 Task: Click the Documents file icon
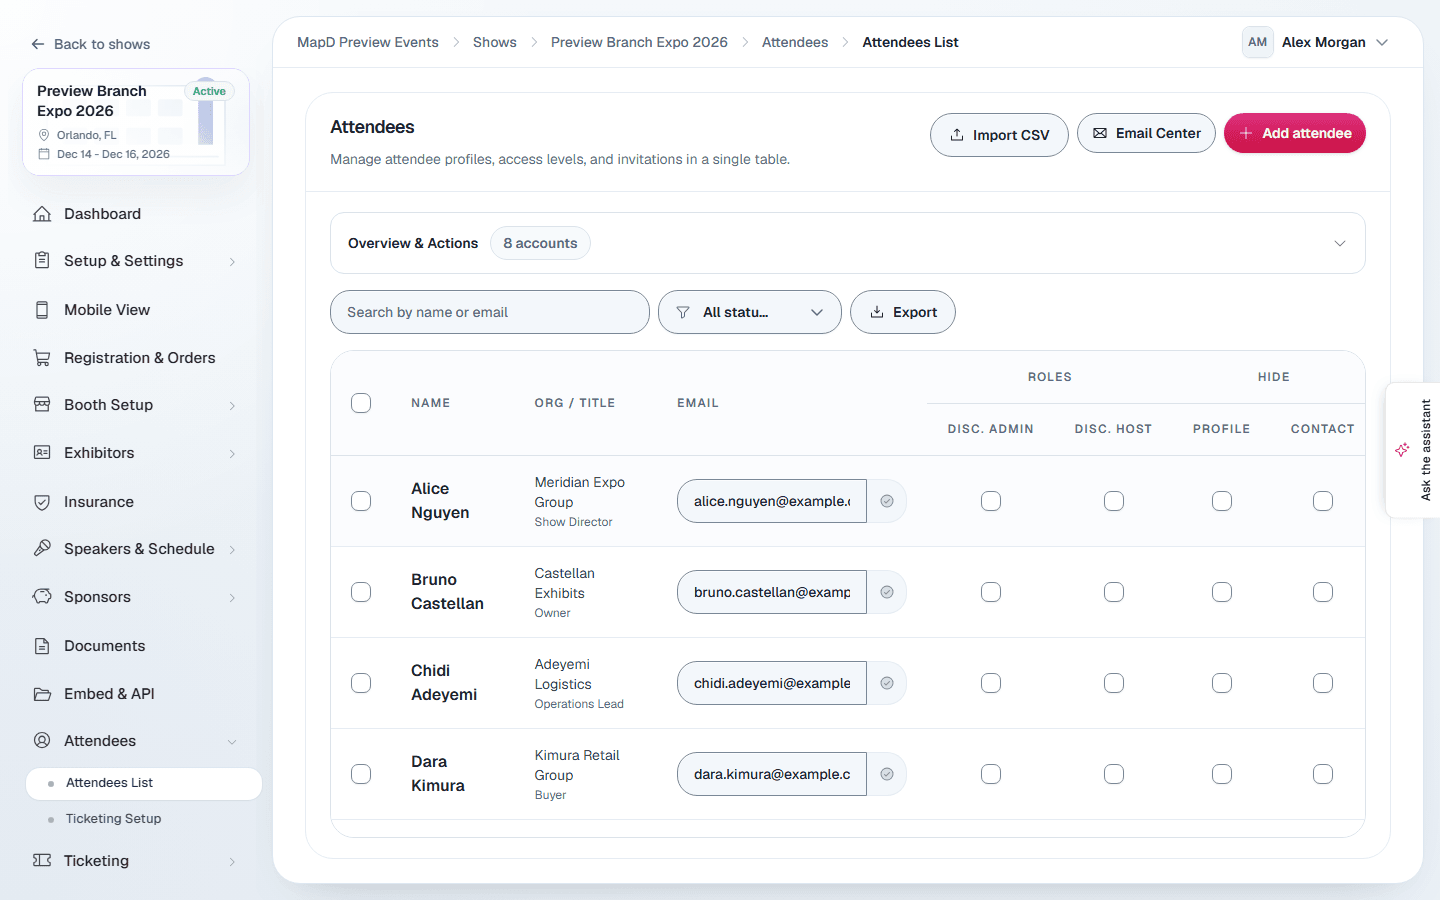click(42, 646)
